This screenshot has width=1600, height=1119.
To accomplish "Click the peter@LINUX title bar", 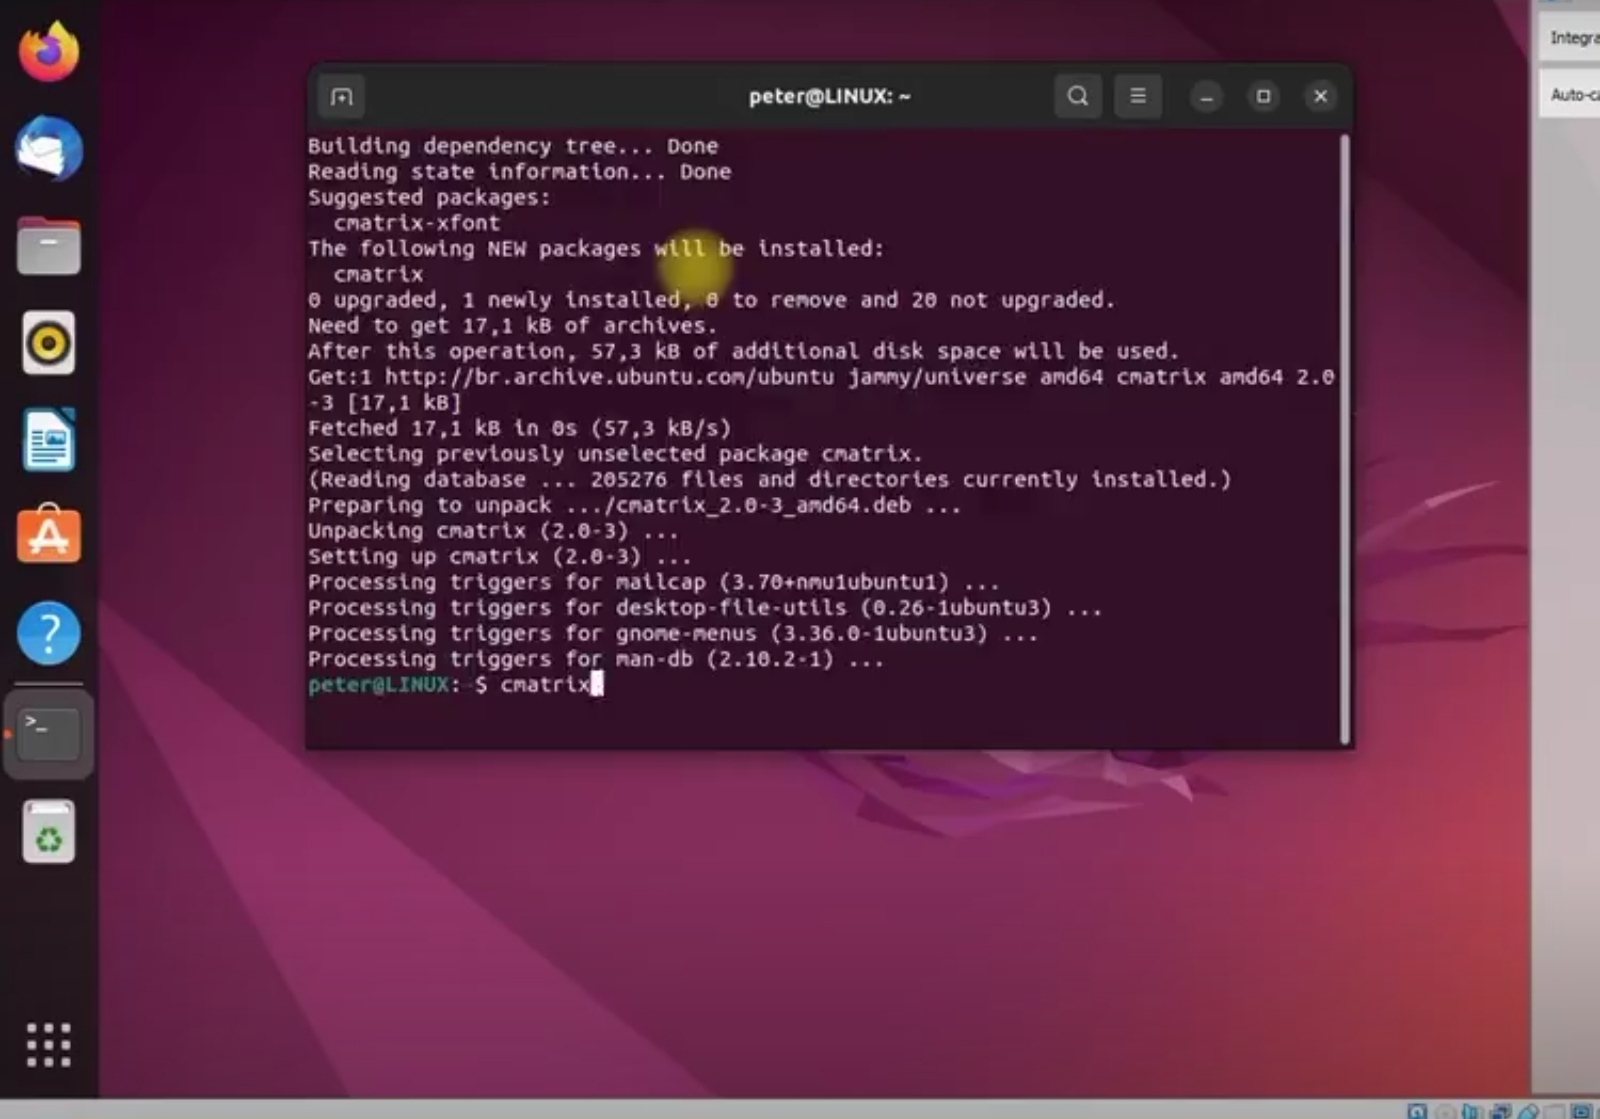I will coord(829,96).
